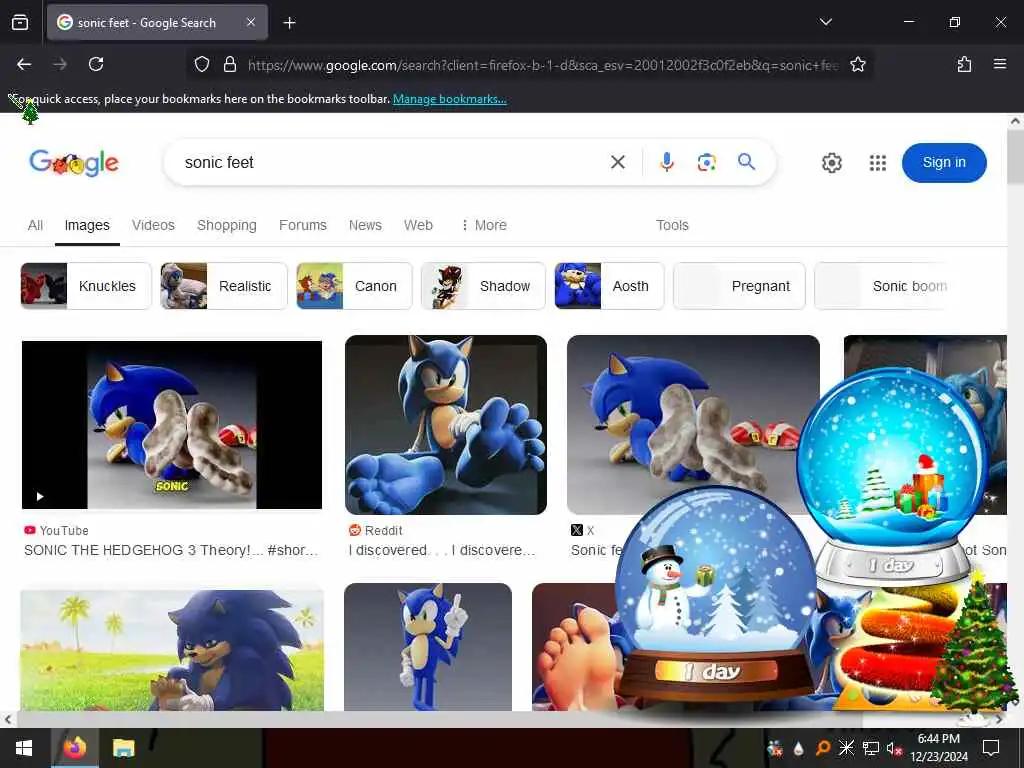Switch to Videos results

click(153, 225)
